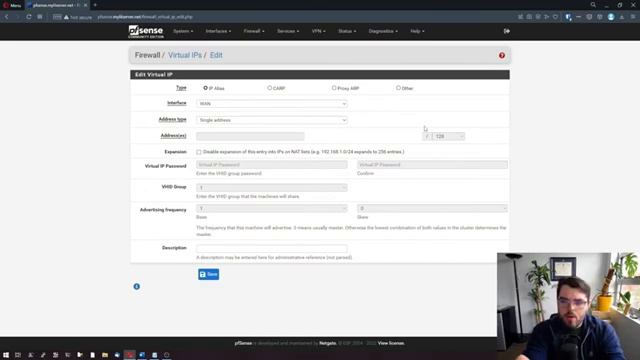The width and height of the screenshot is (640, 360).
Task: Click the Virtual IP Password field
Action: pyautogui.click(x=272, y=164)
